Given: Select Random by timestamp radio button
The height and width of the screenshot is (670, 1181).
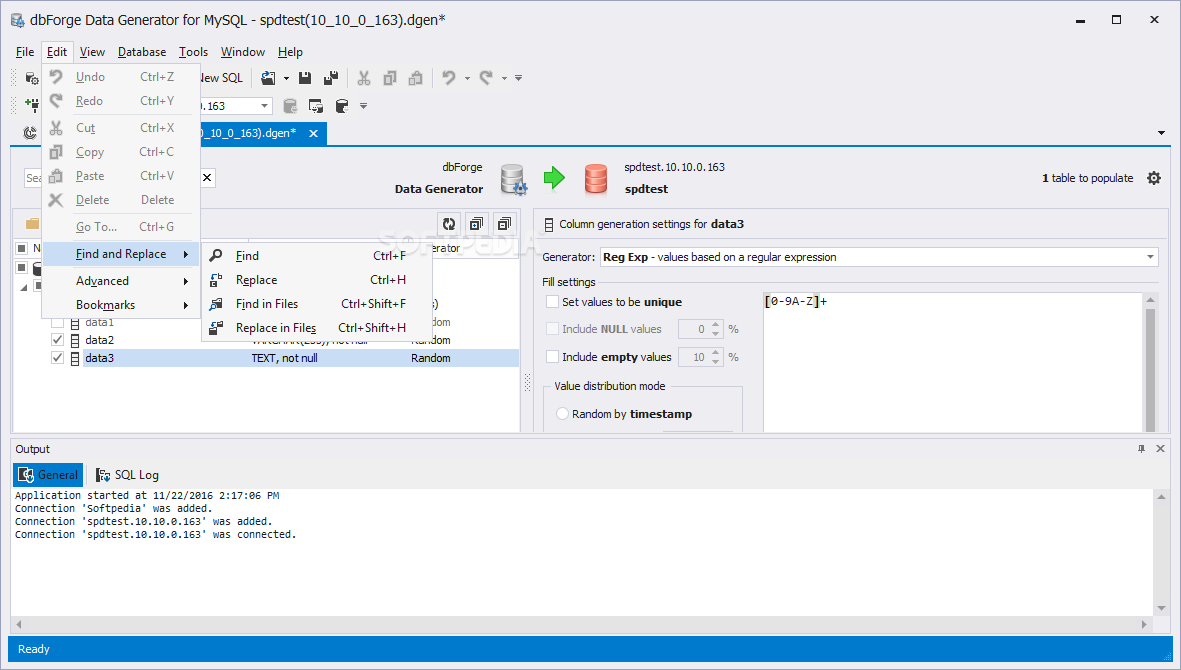Looking at the screenshot, I should pyautogui.click(x=563, y=414).
